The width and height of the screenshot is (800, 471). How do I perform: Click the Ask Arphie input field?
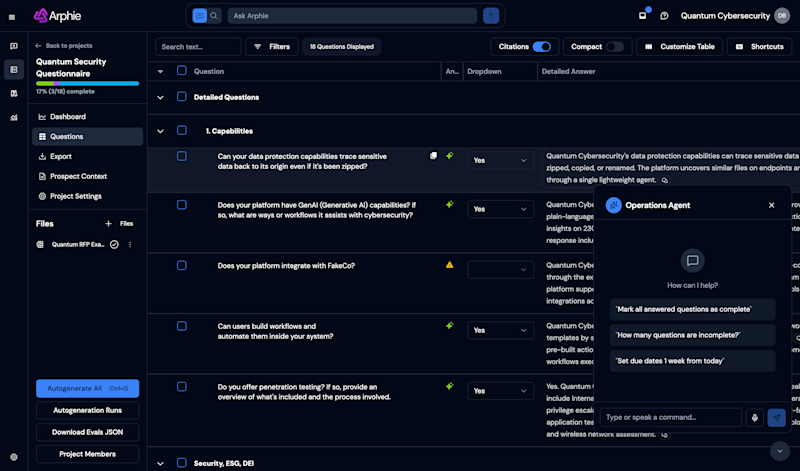tap(352, 16)
